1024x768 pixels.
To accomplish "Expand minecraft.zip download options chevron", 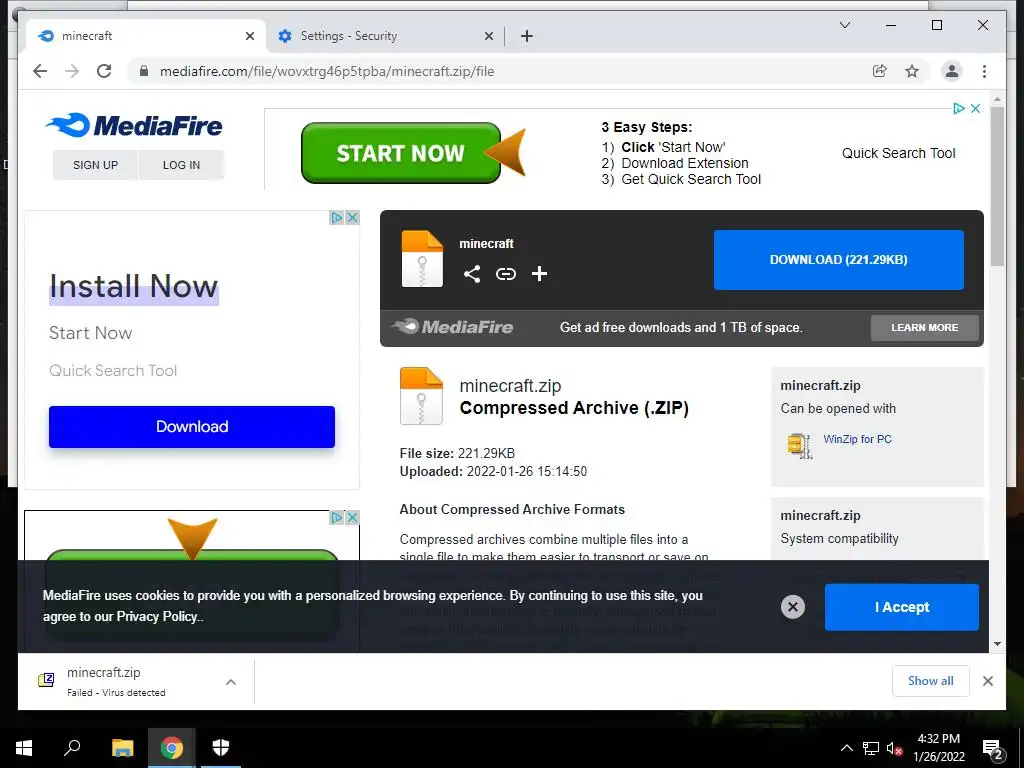I will pos(231,682).
